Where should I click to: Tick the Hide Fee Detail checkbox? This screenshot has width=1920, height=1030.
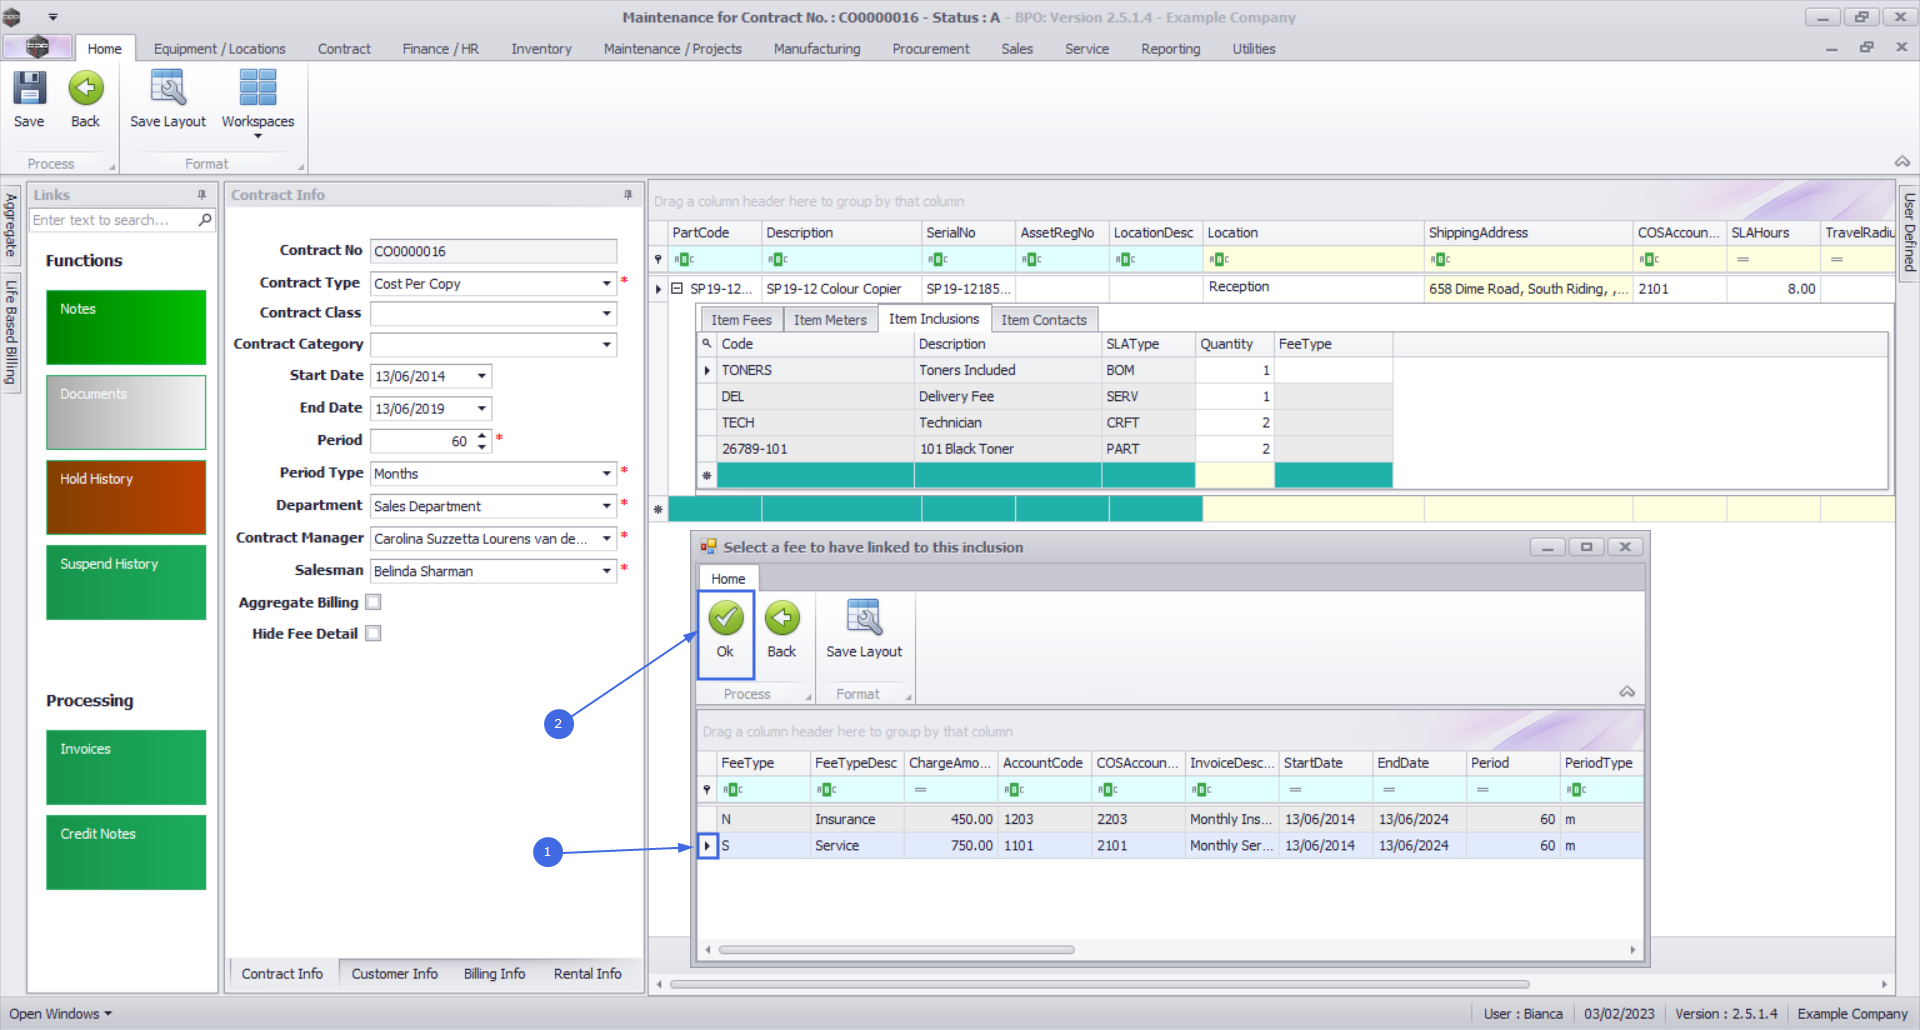373,633
